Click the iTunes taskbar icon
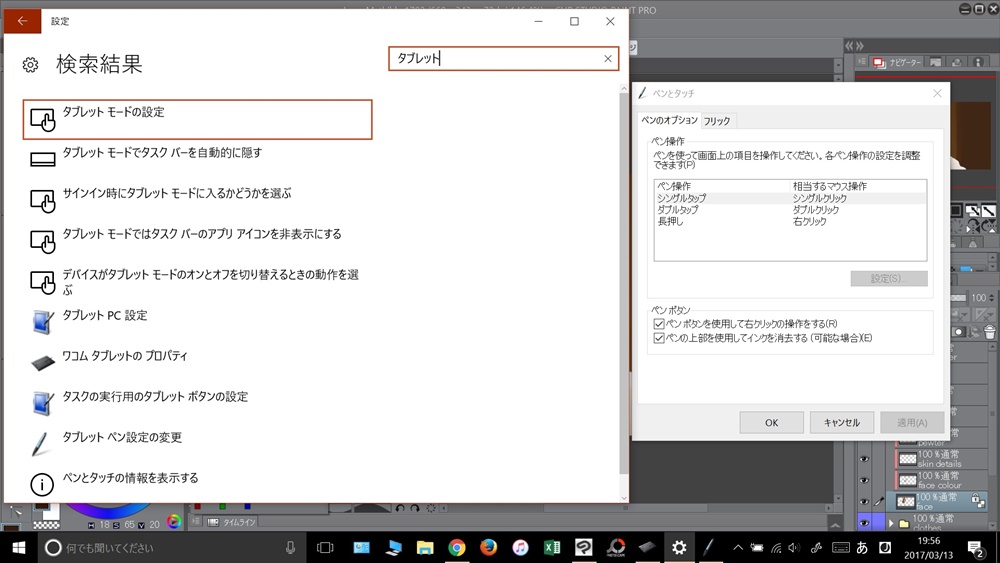This screenshot has width=1000, height=563. (x=520, y=547)
